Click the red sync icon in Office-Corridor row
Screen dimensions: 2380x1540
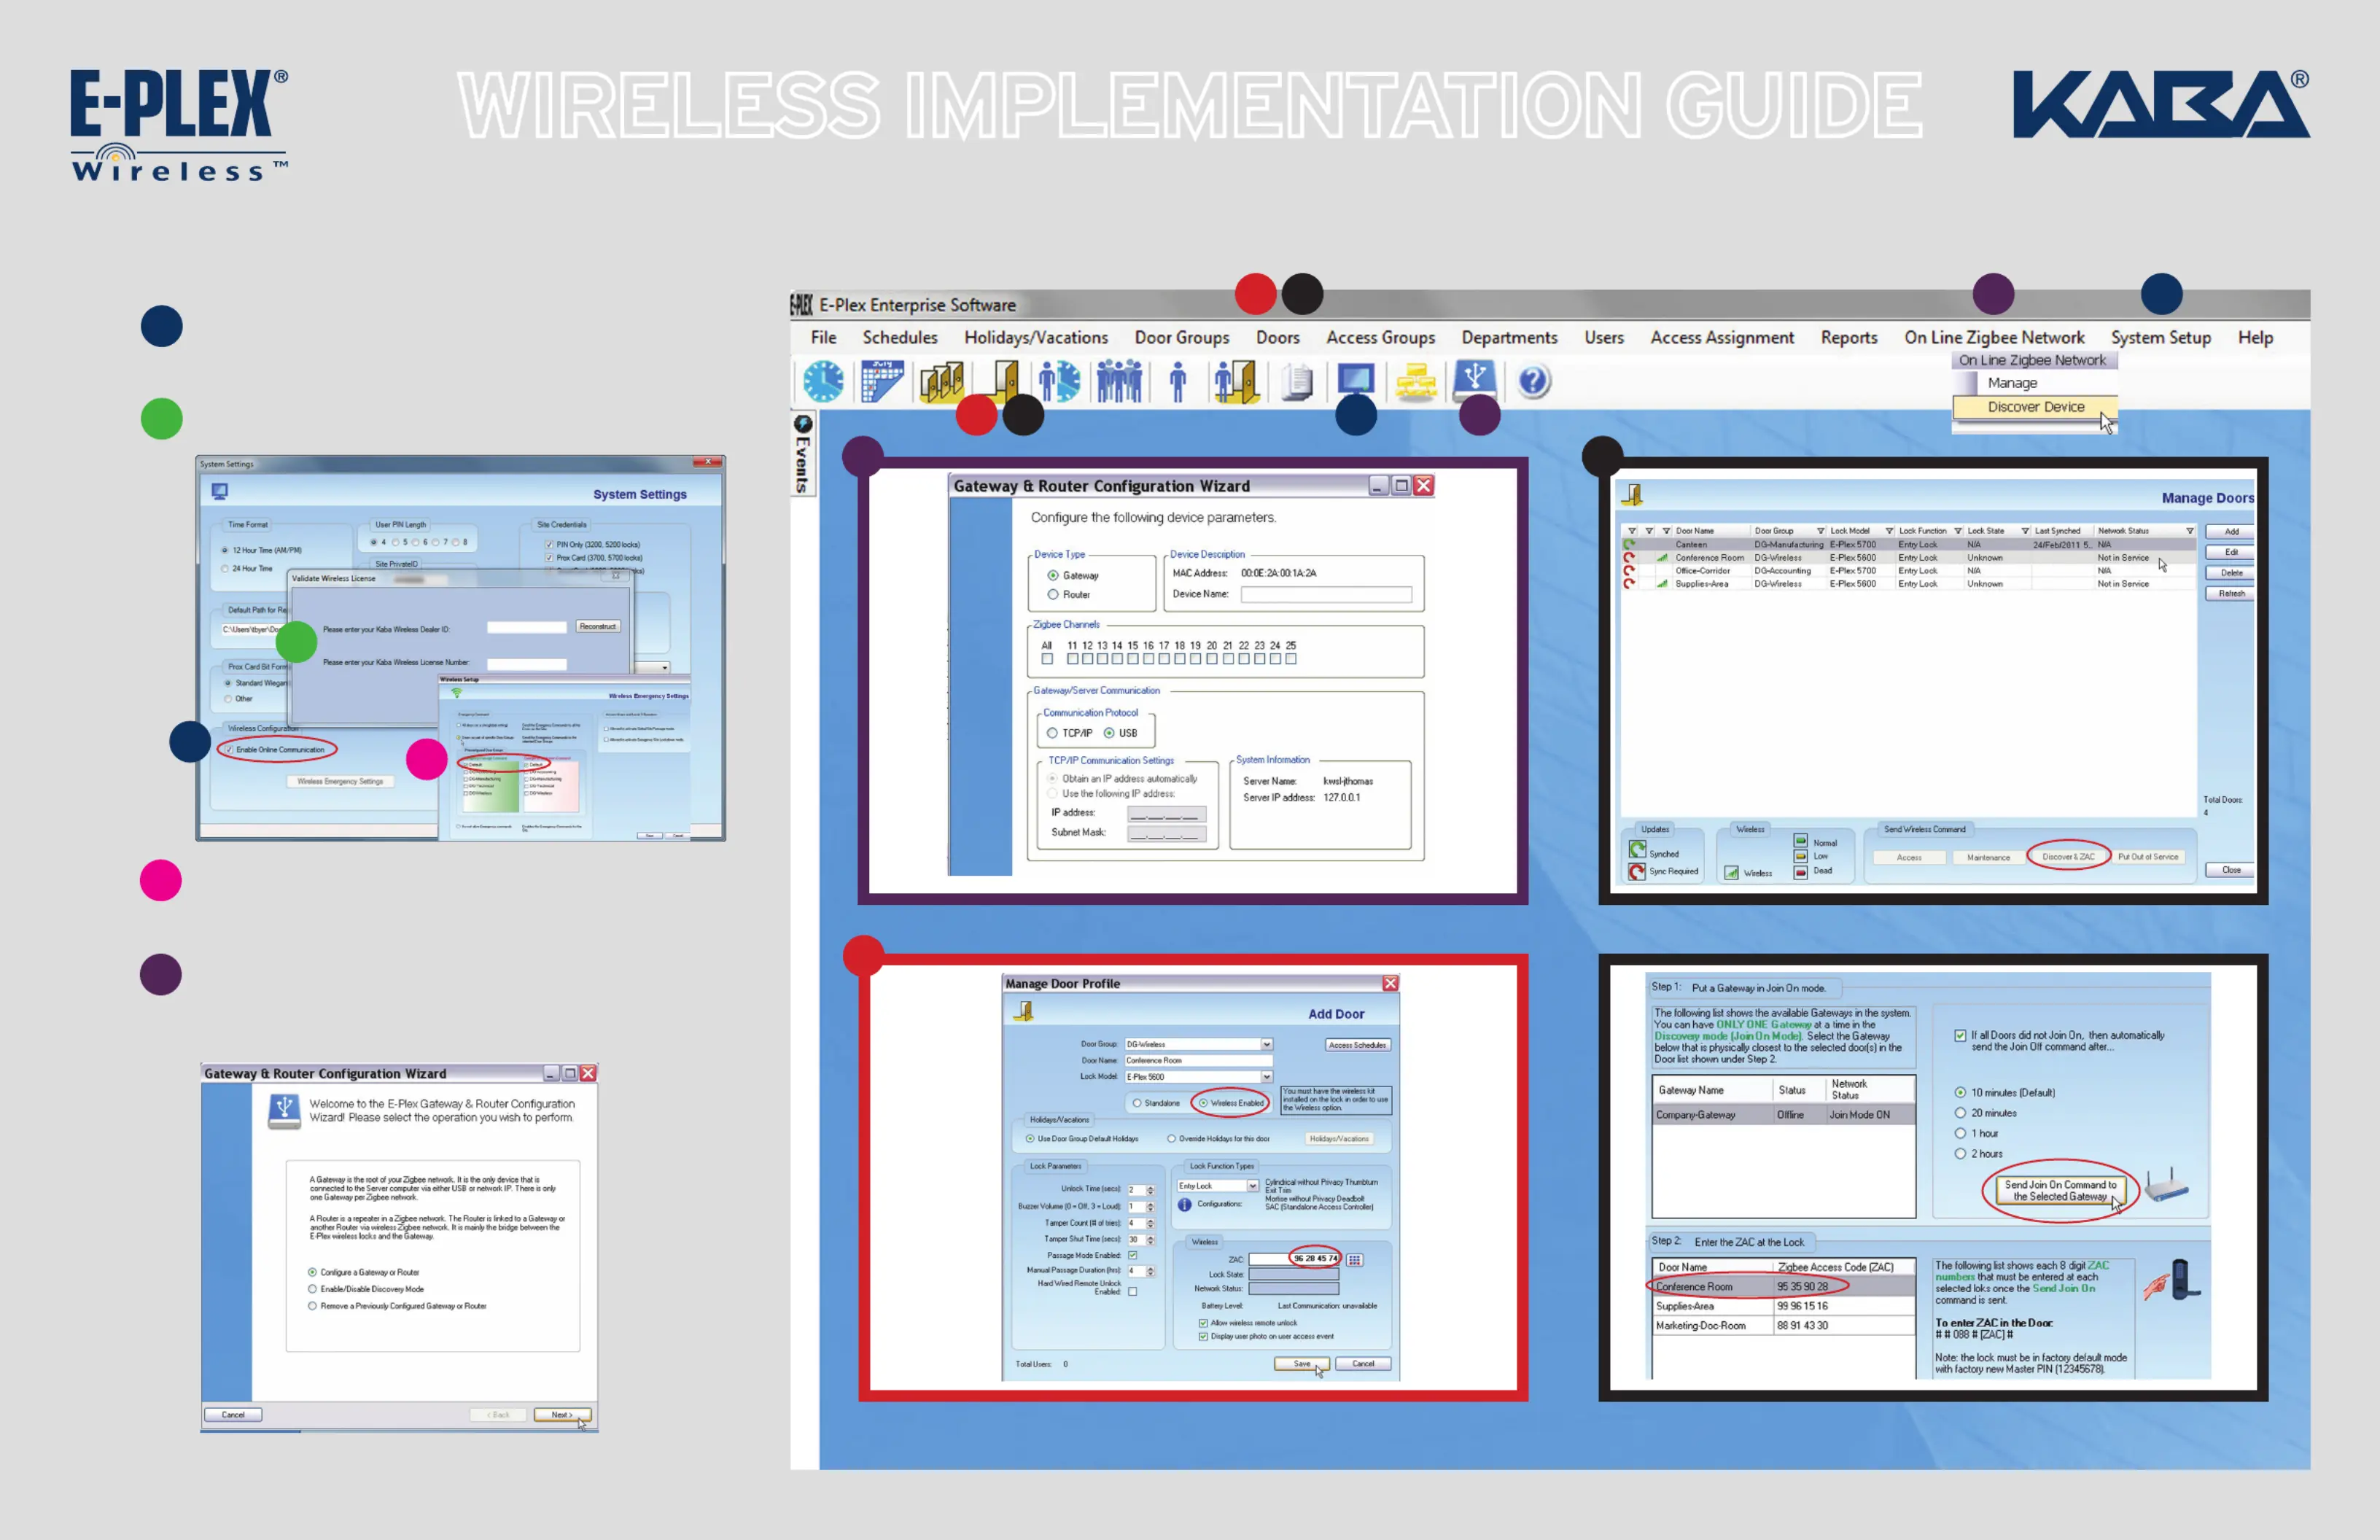(1630, 571)
